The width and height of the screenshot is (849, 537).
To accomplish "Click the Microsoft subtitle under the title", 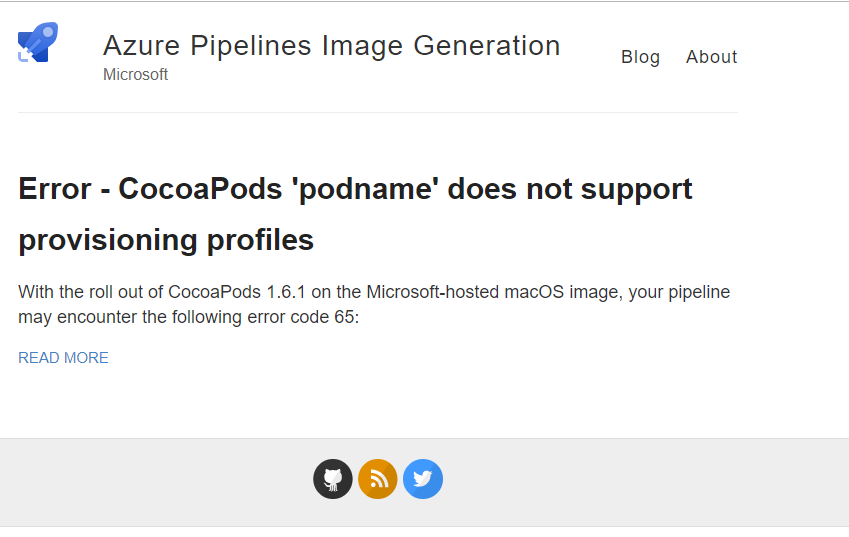I will (135, 75).
